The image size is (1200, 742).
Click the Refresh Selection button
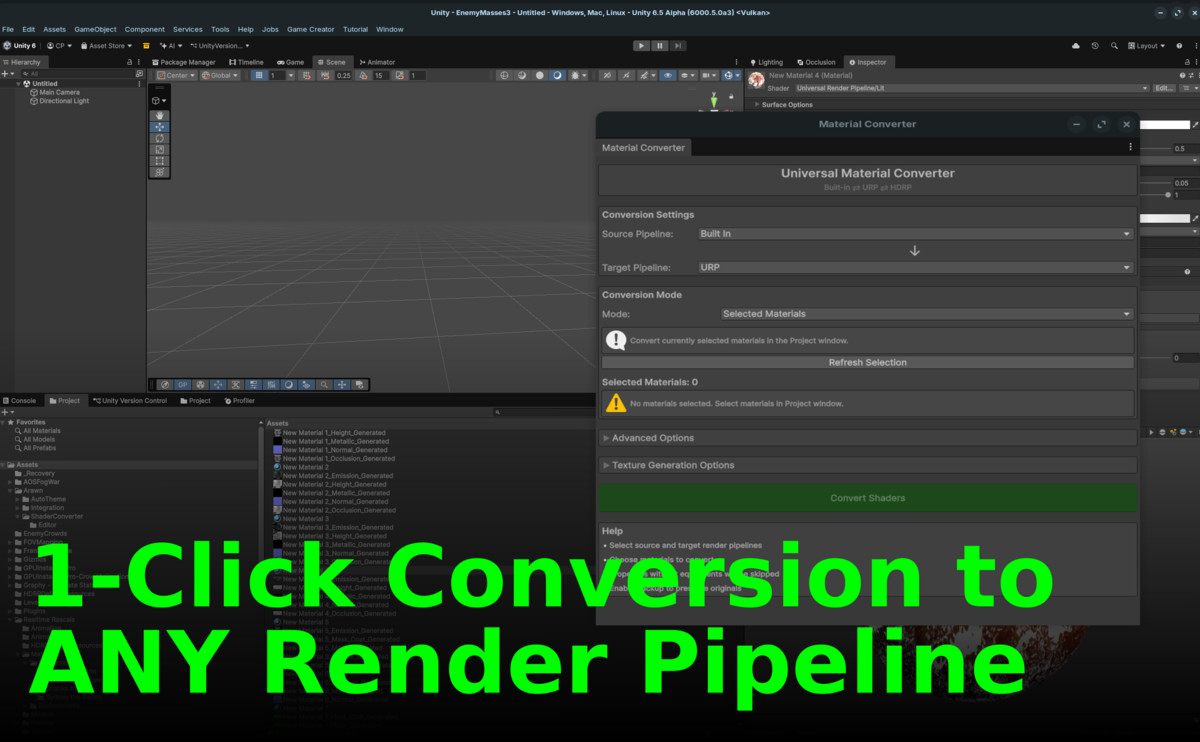pos(867,362)
